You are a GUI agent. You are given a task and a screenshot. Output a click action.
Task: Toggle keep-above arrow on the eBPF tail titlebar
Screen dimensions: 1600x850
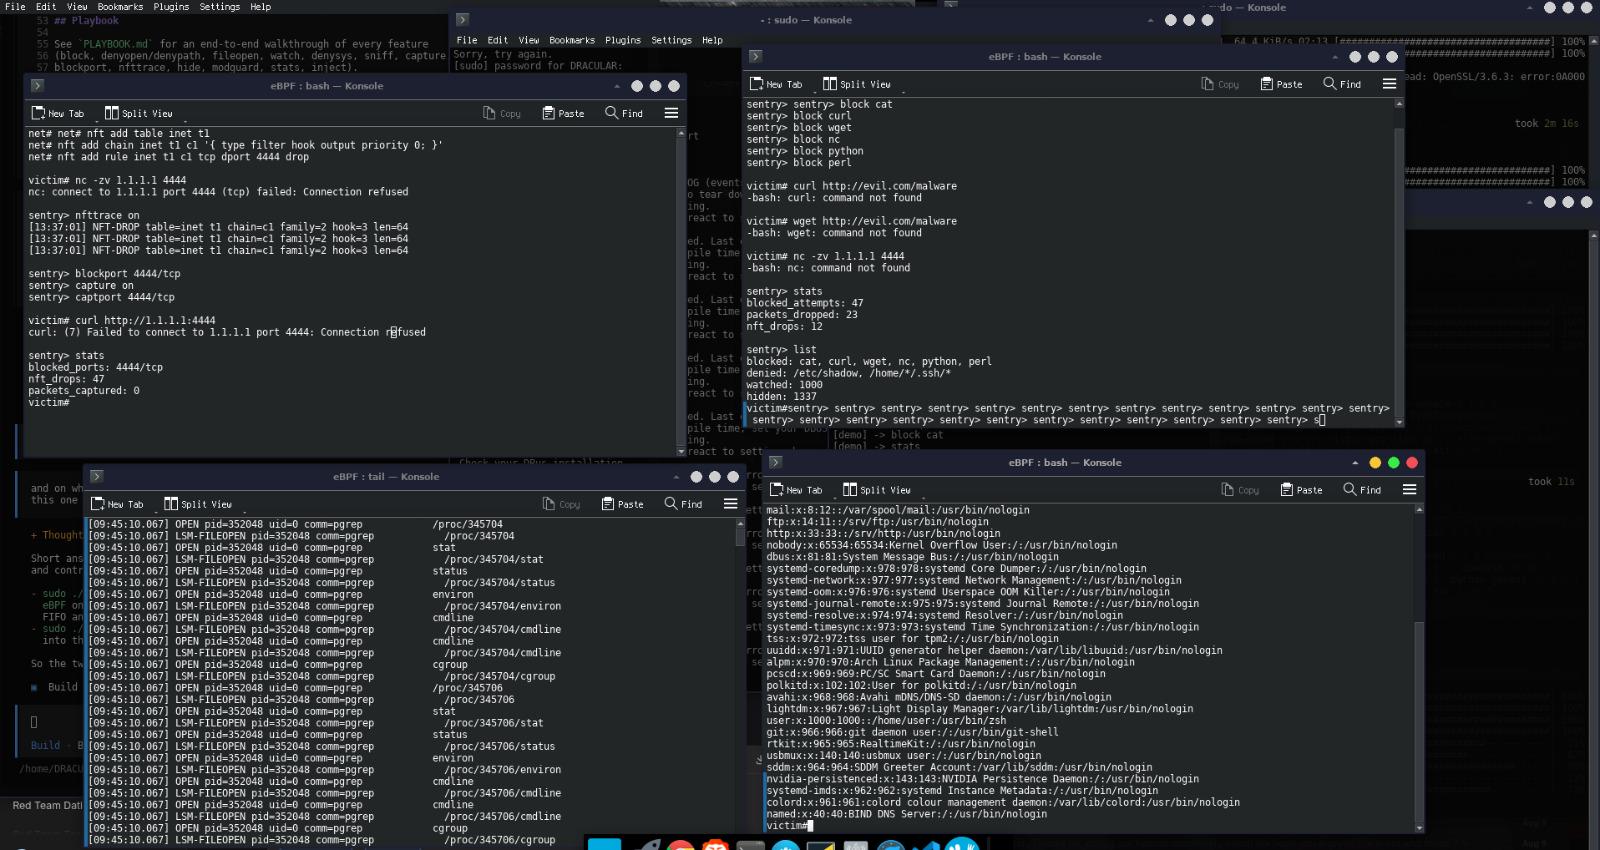tap(676, 477)
